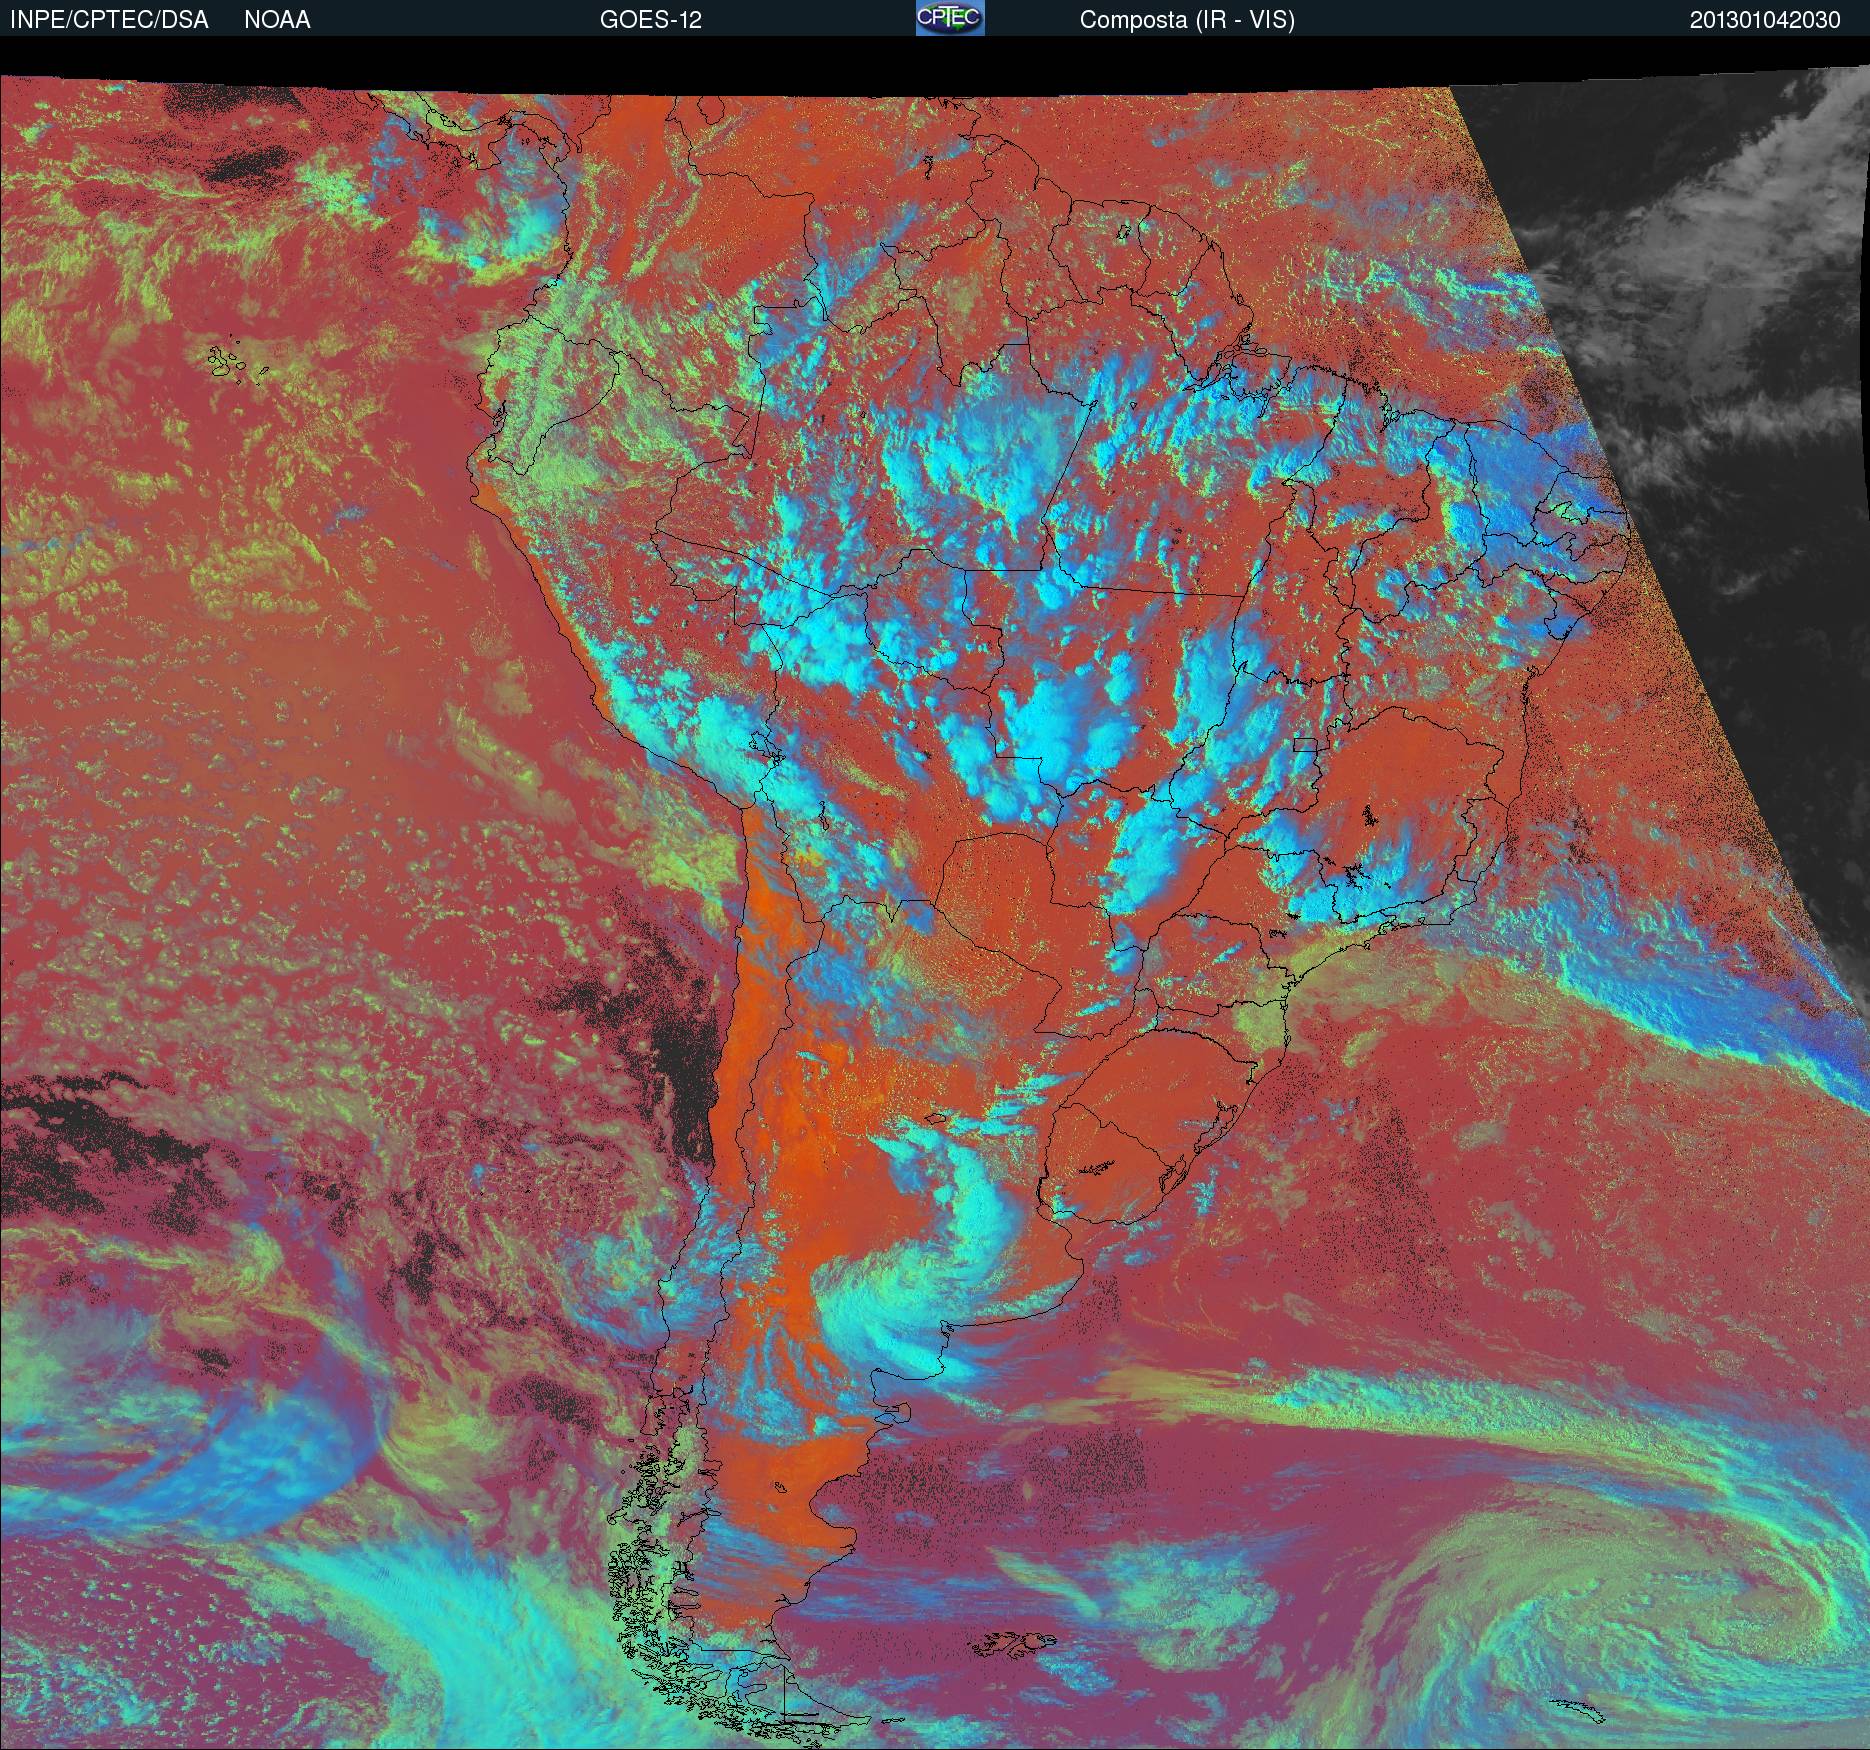Click the GOES-12 satellite label
This screenshot has width=1870, height=1750.
pos(650,20)
